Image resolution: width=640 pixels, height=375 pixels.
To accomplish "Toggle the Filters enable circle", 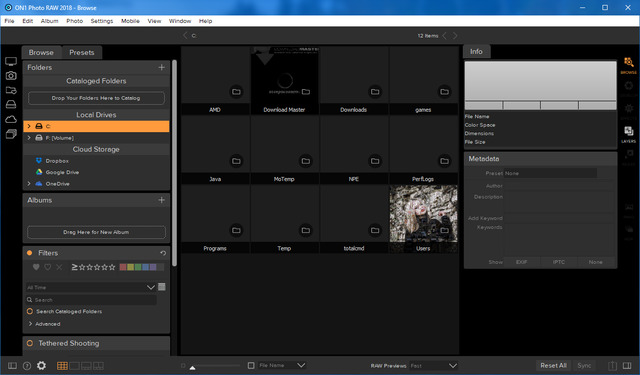I will click(29, 253).
